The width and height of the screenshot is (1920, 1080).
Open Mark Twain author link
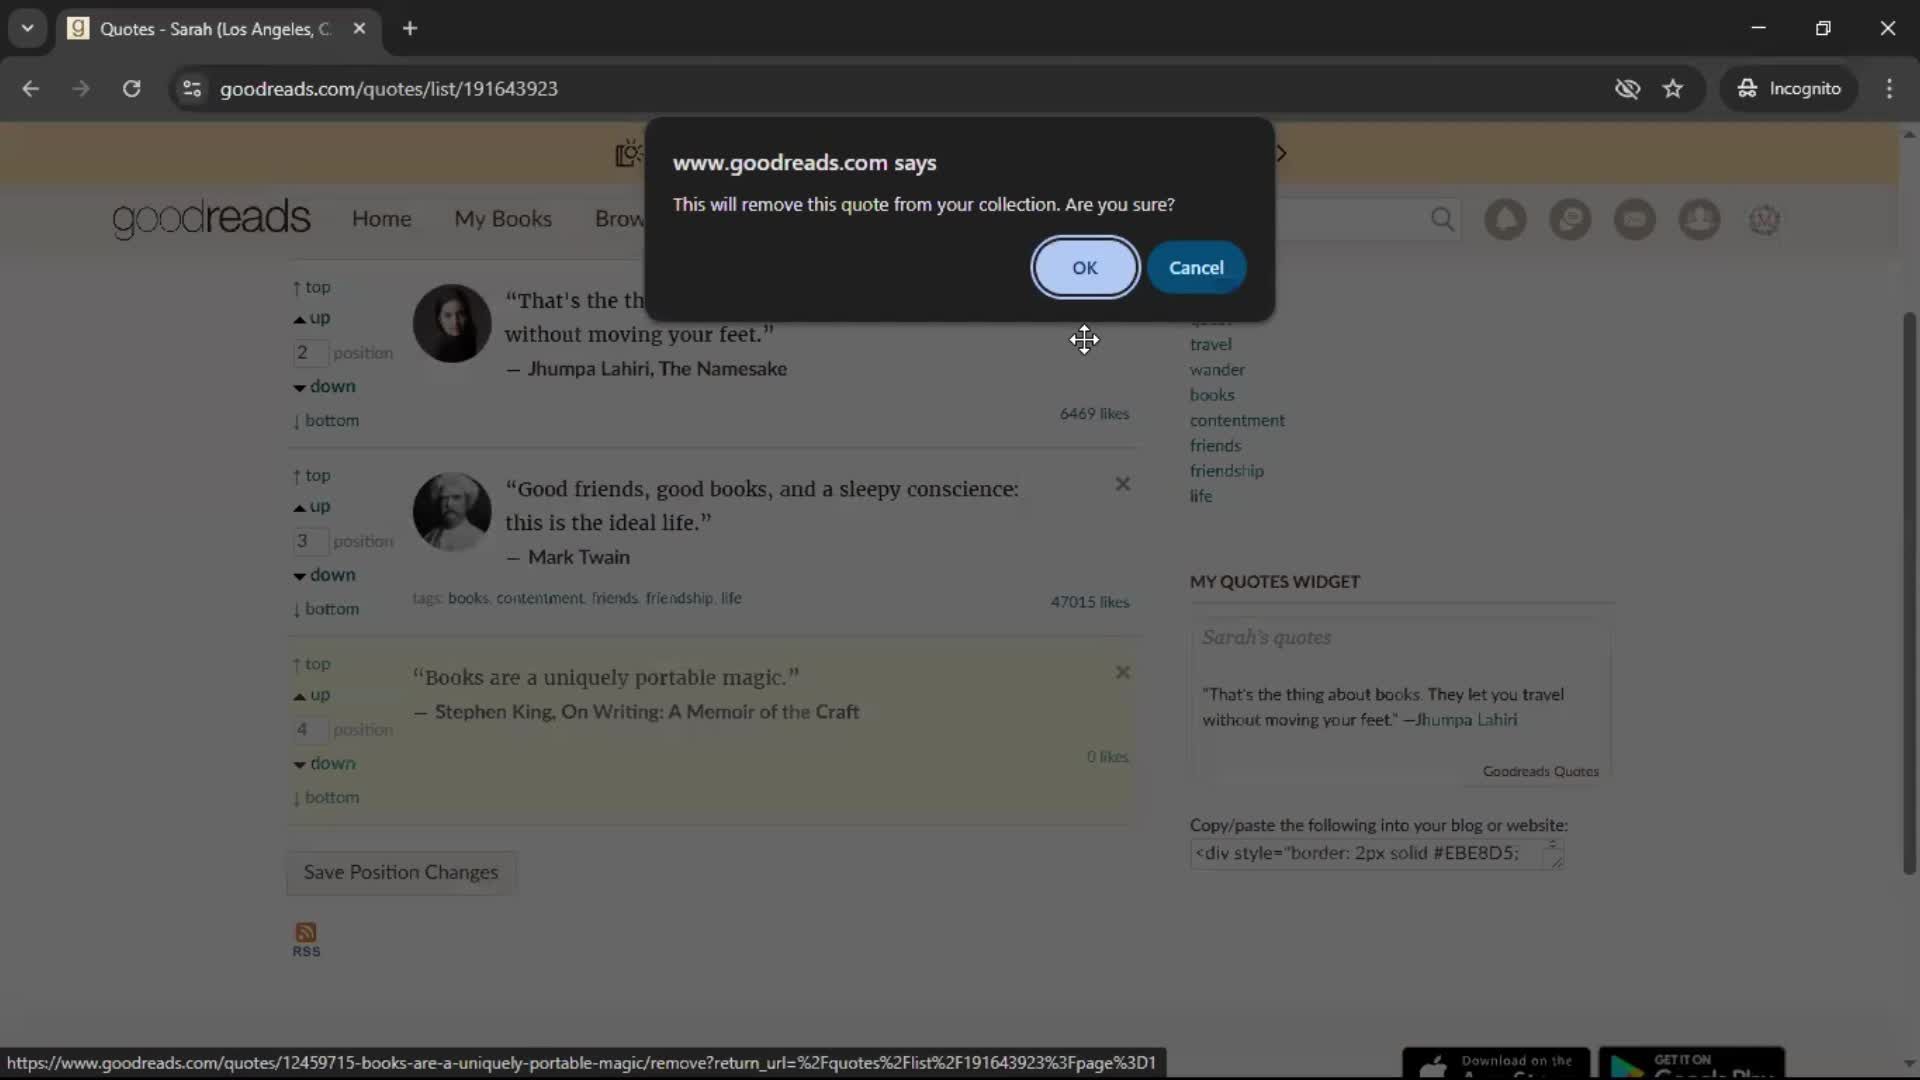click(x=579, y=557)
